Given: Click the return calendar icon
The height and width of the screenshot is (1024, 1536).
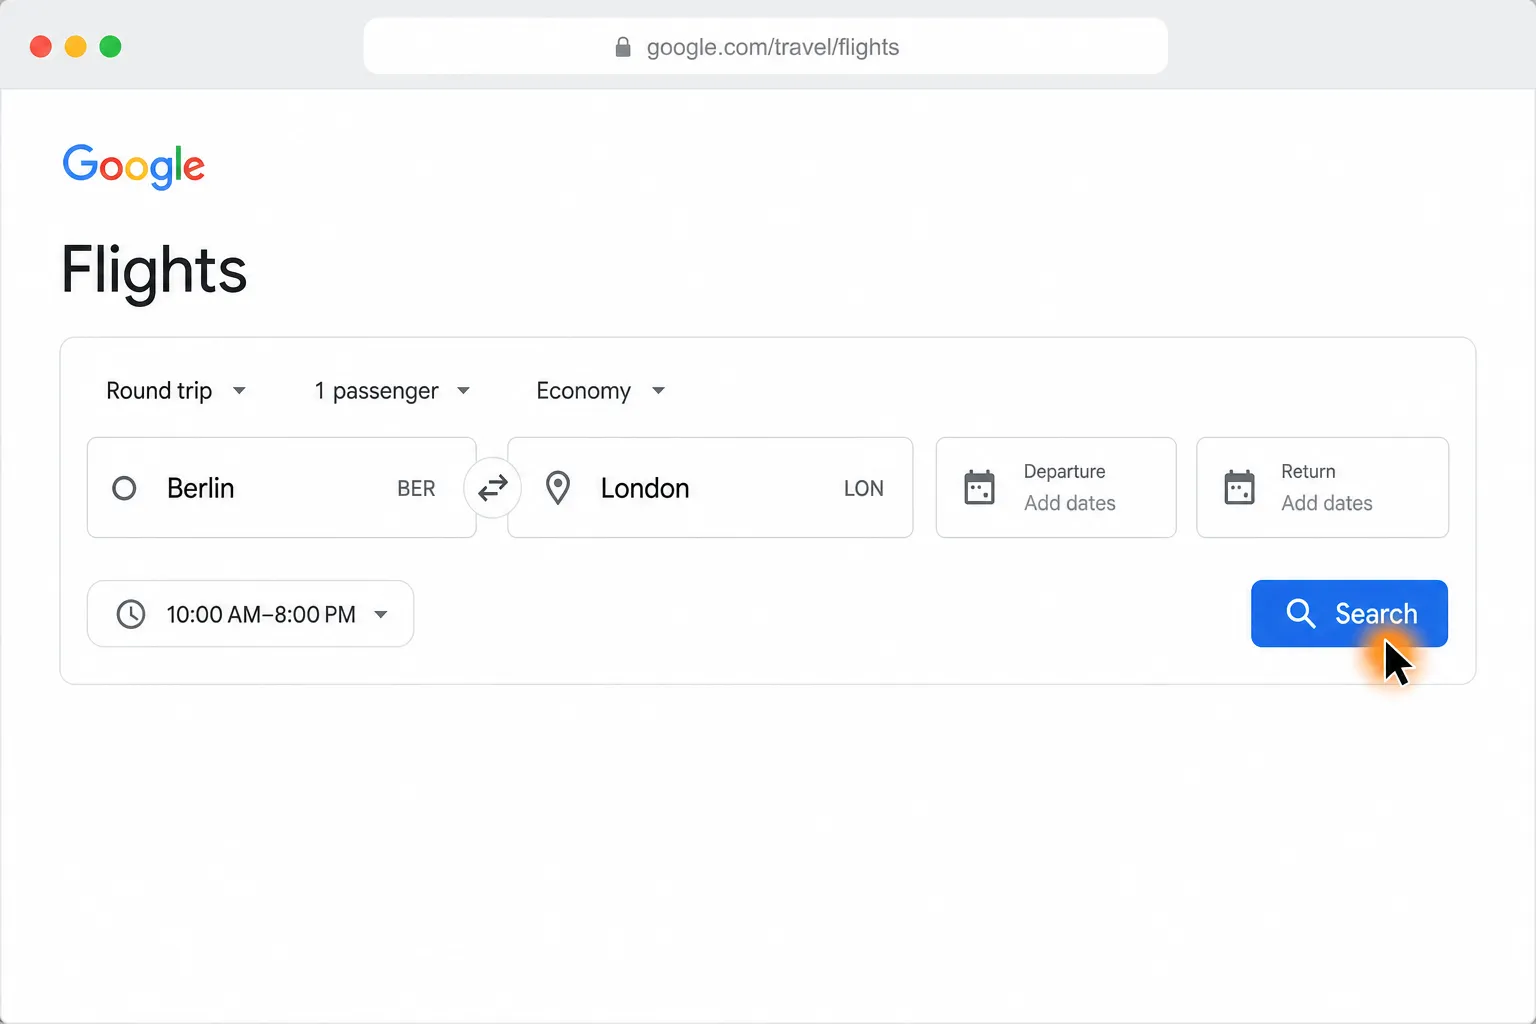Looking at the screenshot, I should (x=1239, y=488).
